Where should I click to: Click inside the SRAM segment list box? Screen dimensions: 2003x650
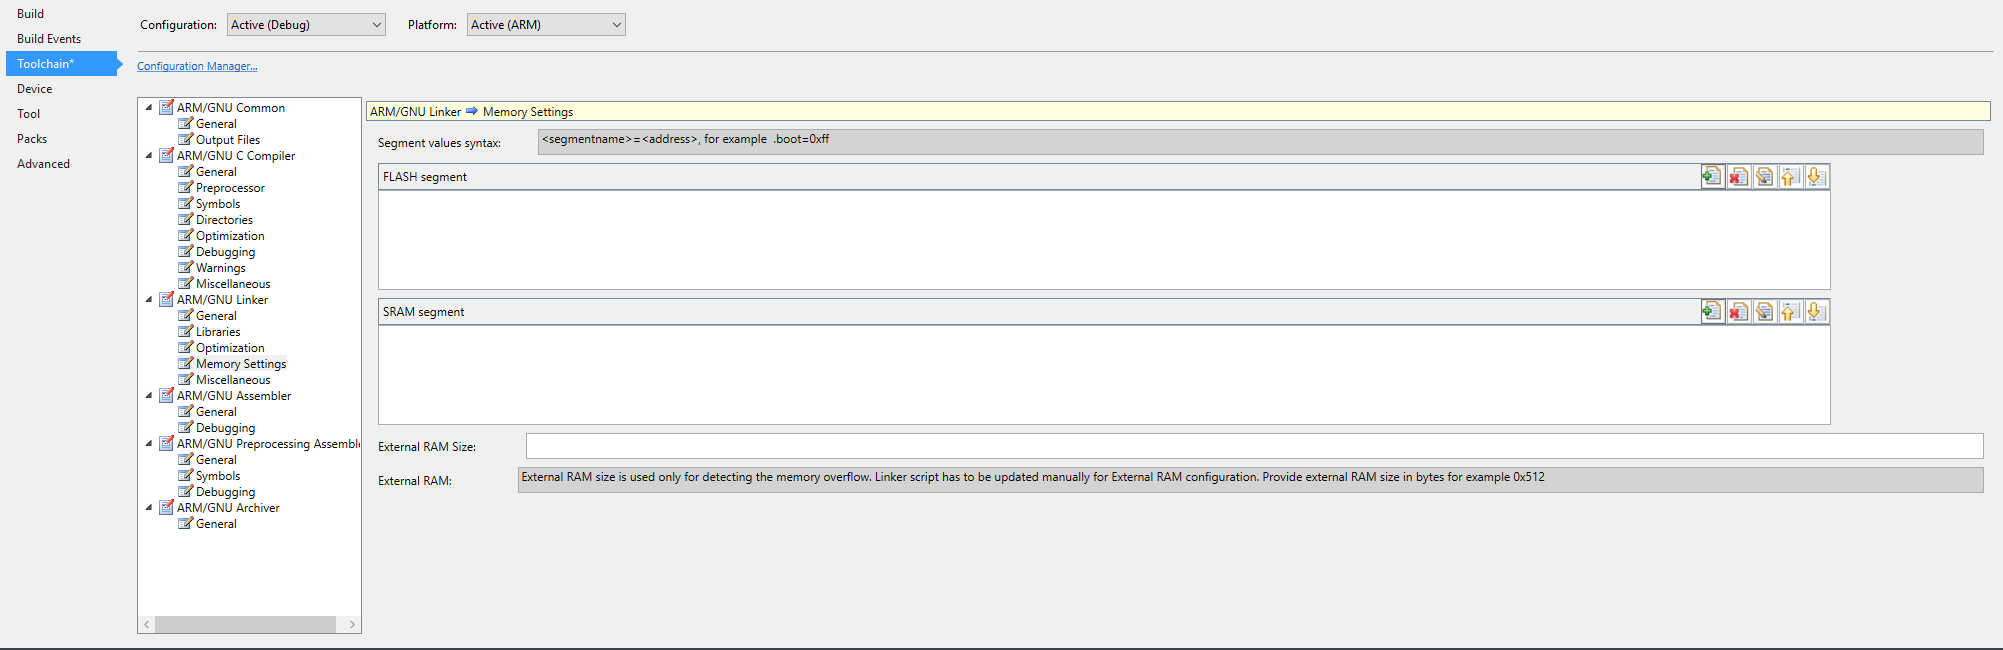click(x=1104, y=375)
